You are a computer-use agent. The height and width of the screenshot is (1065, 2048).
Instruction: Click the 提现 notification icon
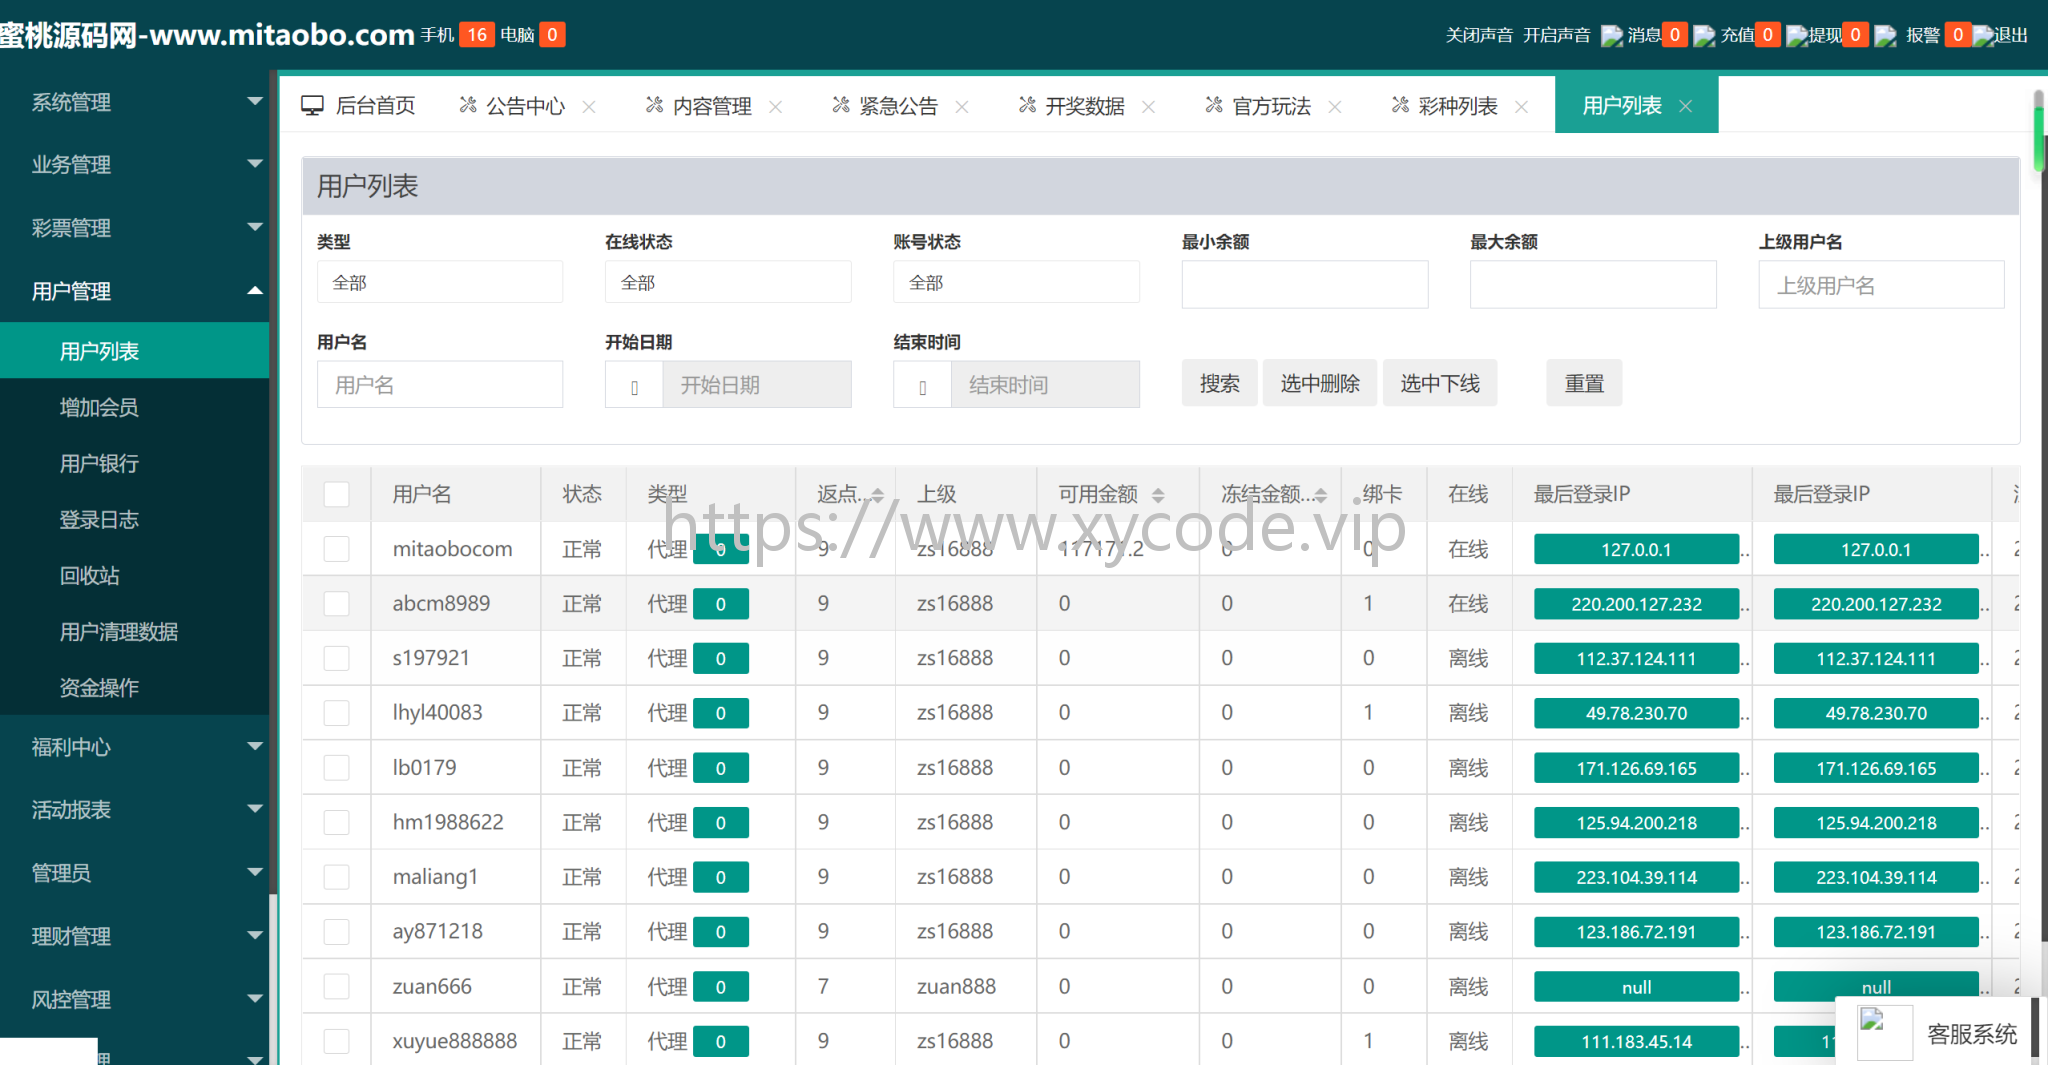(x=1797, y=36)
